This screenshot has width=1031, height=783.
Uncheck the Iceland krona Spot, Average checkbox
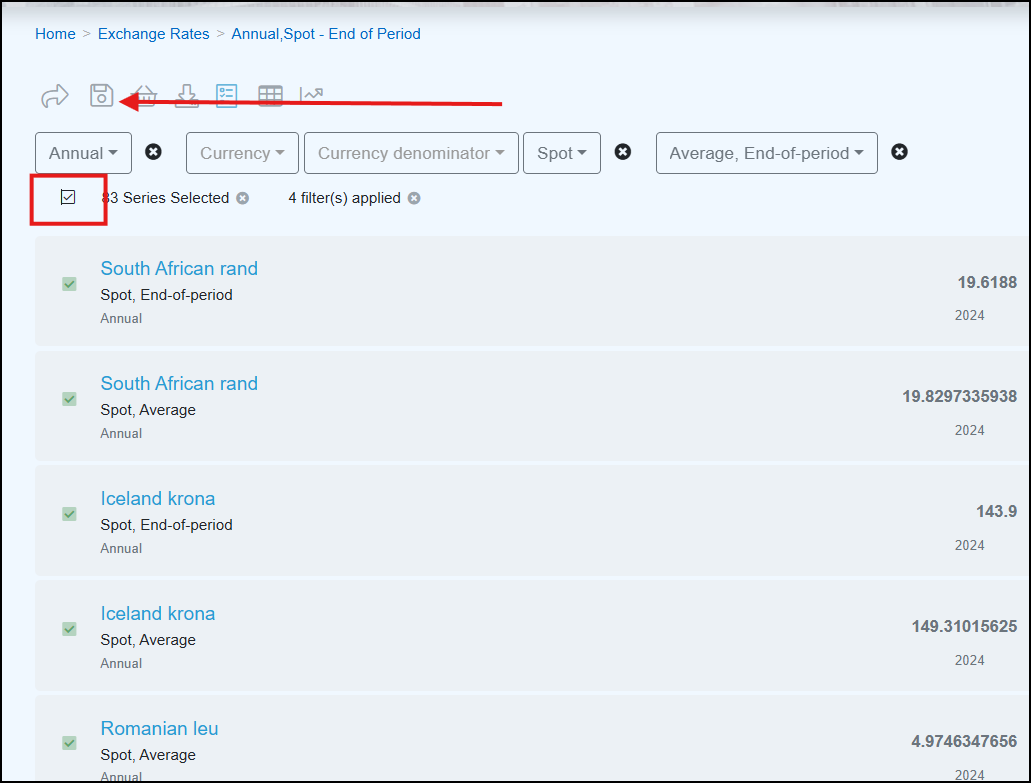(x=69, y=629)
